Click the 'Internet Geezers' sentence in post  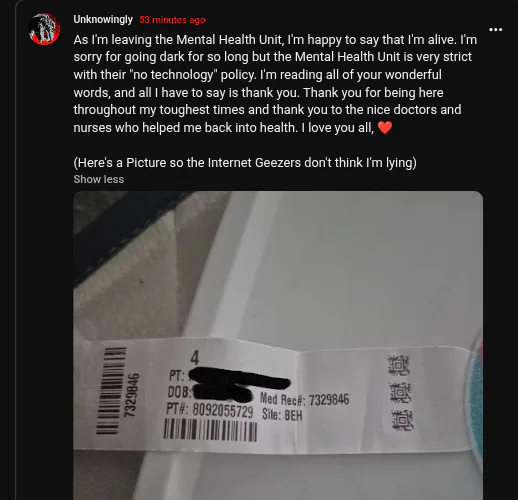[x=245, y=163]
